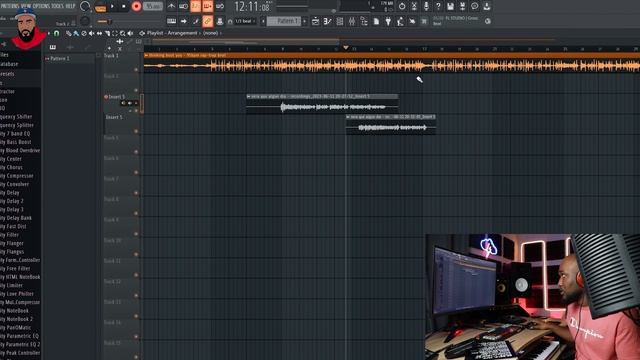The image size is (640, 360).
Task: Select the playlist slip tool
Action: [x=99, y=33]
